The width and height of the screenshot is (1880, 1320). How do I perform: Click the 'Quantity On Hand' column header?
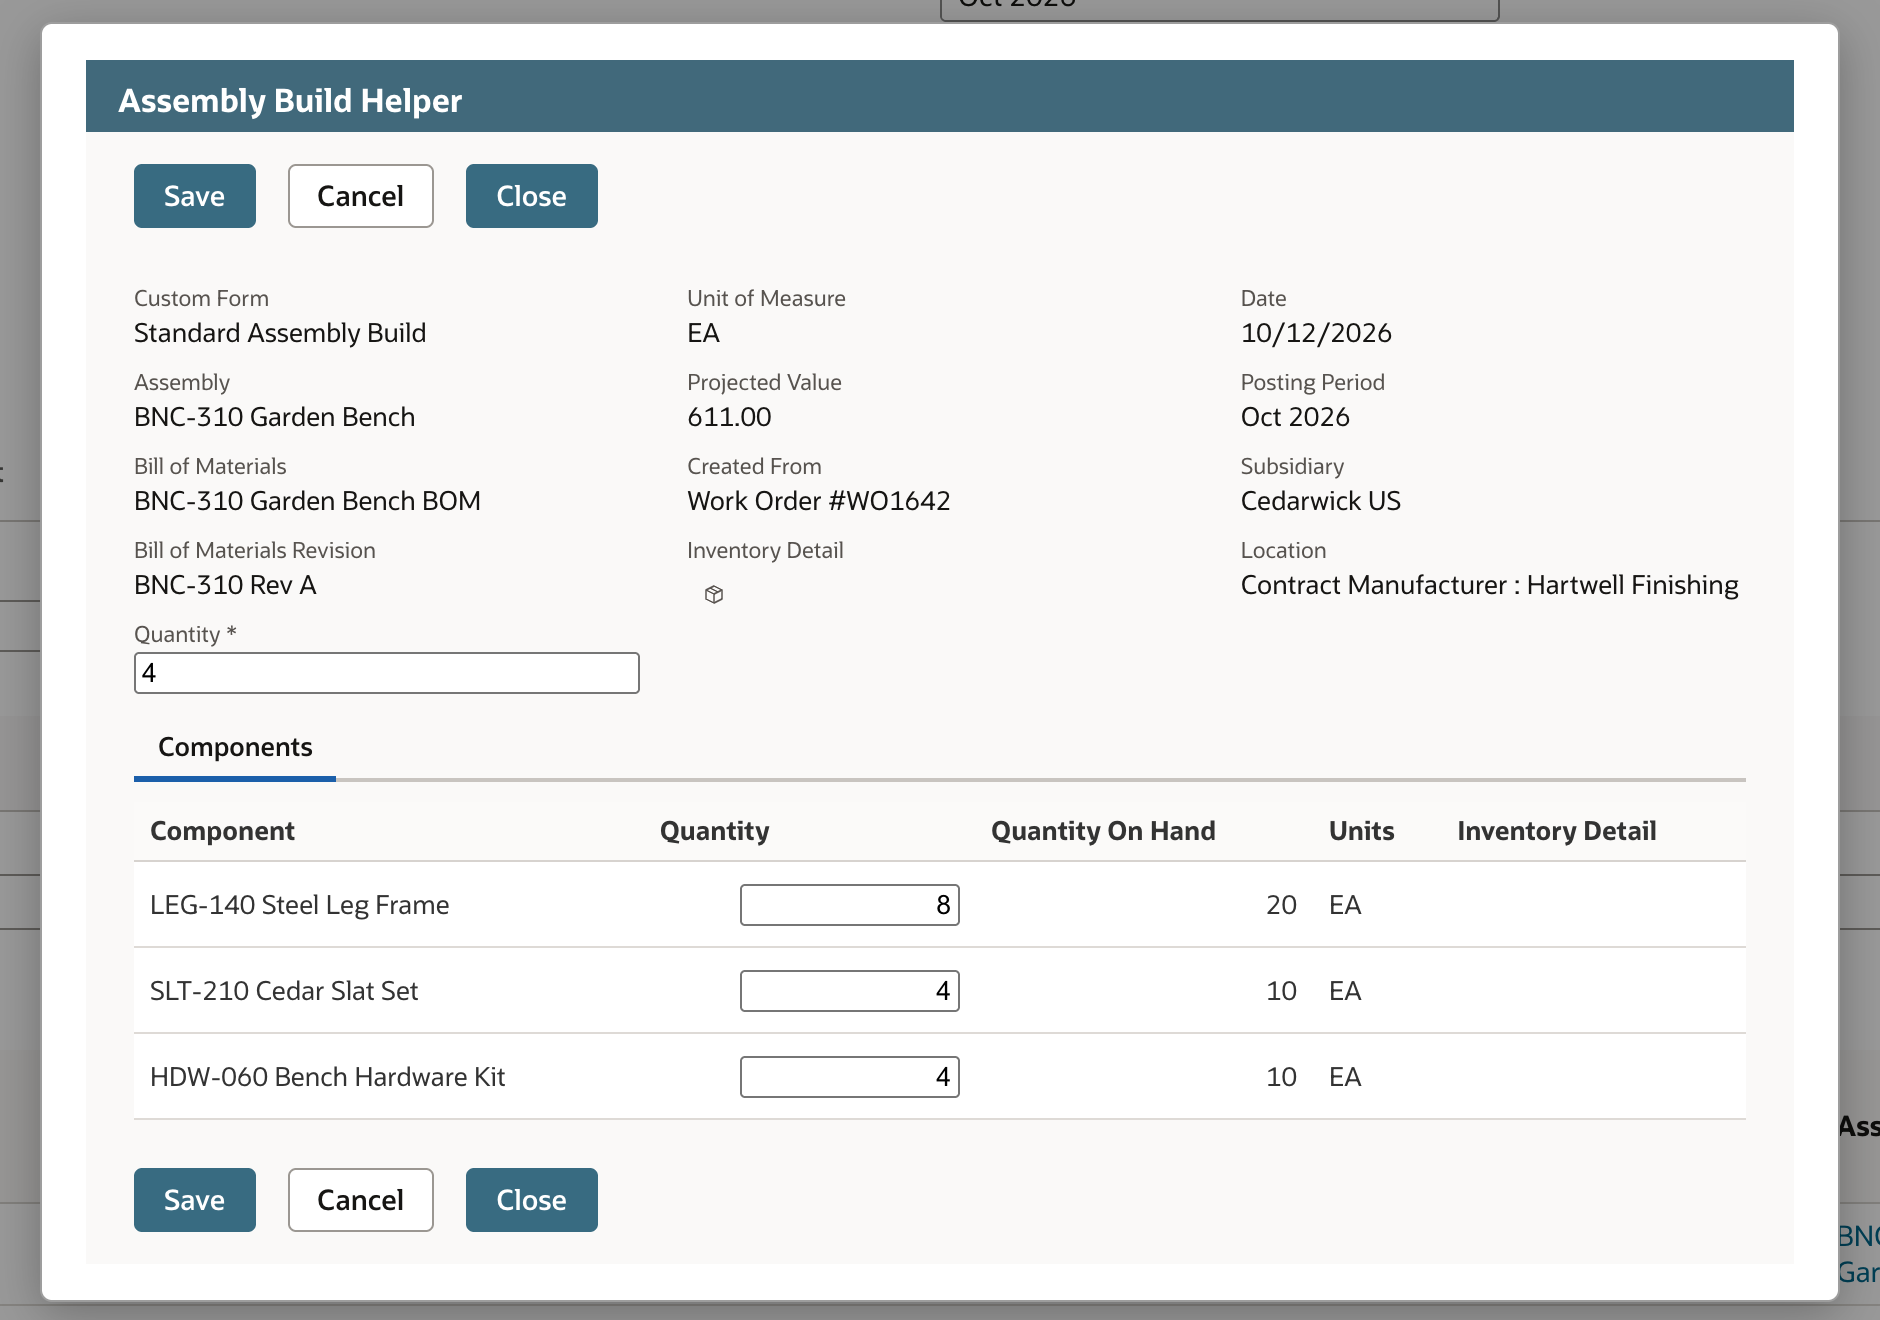point(1103,831)
